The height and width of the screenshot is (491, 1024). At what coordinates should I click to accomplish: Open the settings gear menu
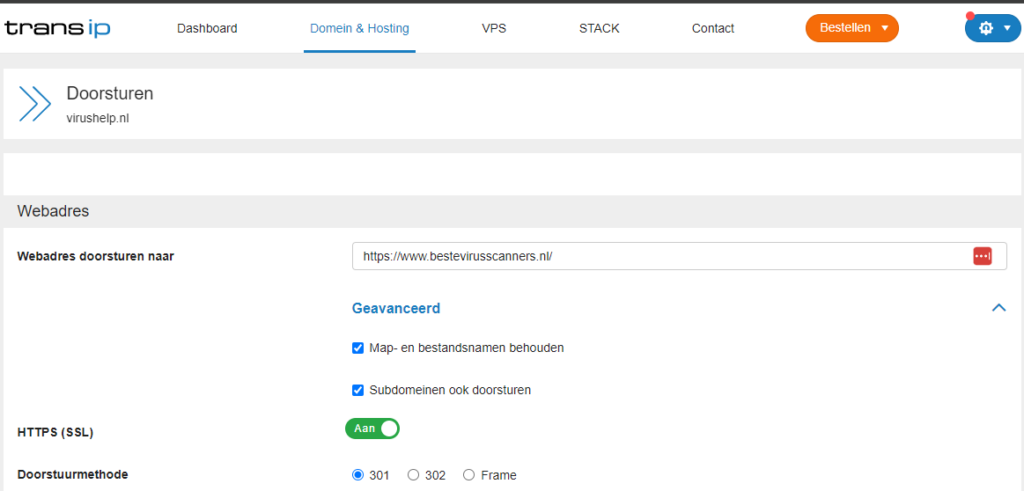[x=986, y=28]
